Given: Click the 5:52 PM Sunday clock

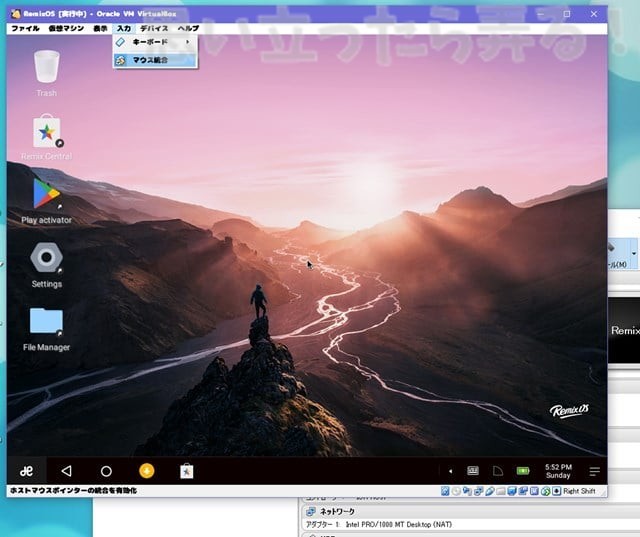Looking at the screenshot, I should pos(558,471).
